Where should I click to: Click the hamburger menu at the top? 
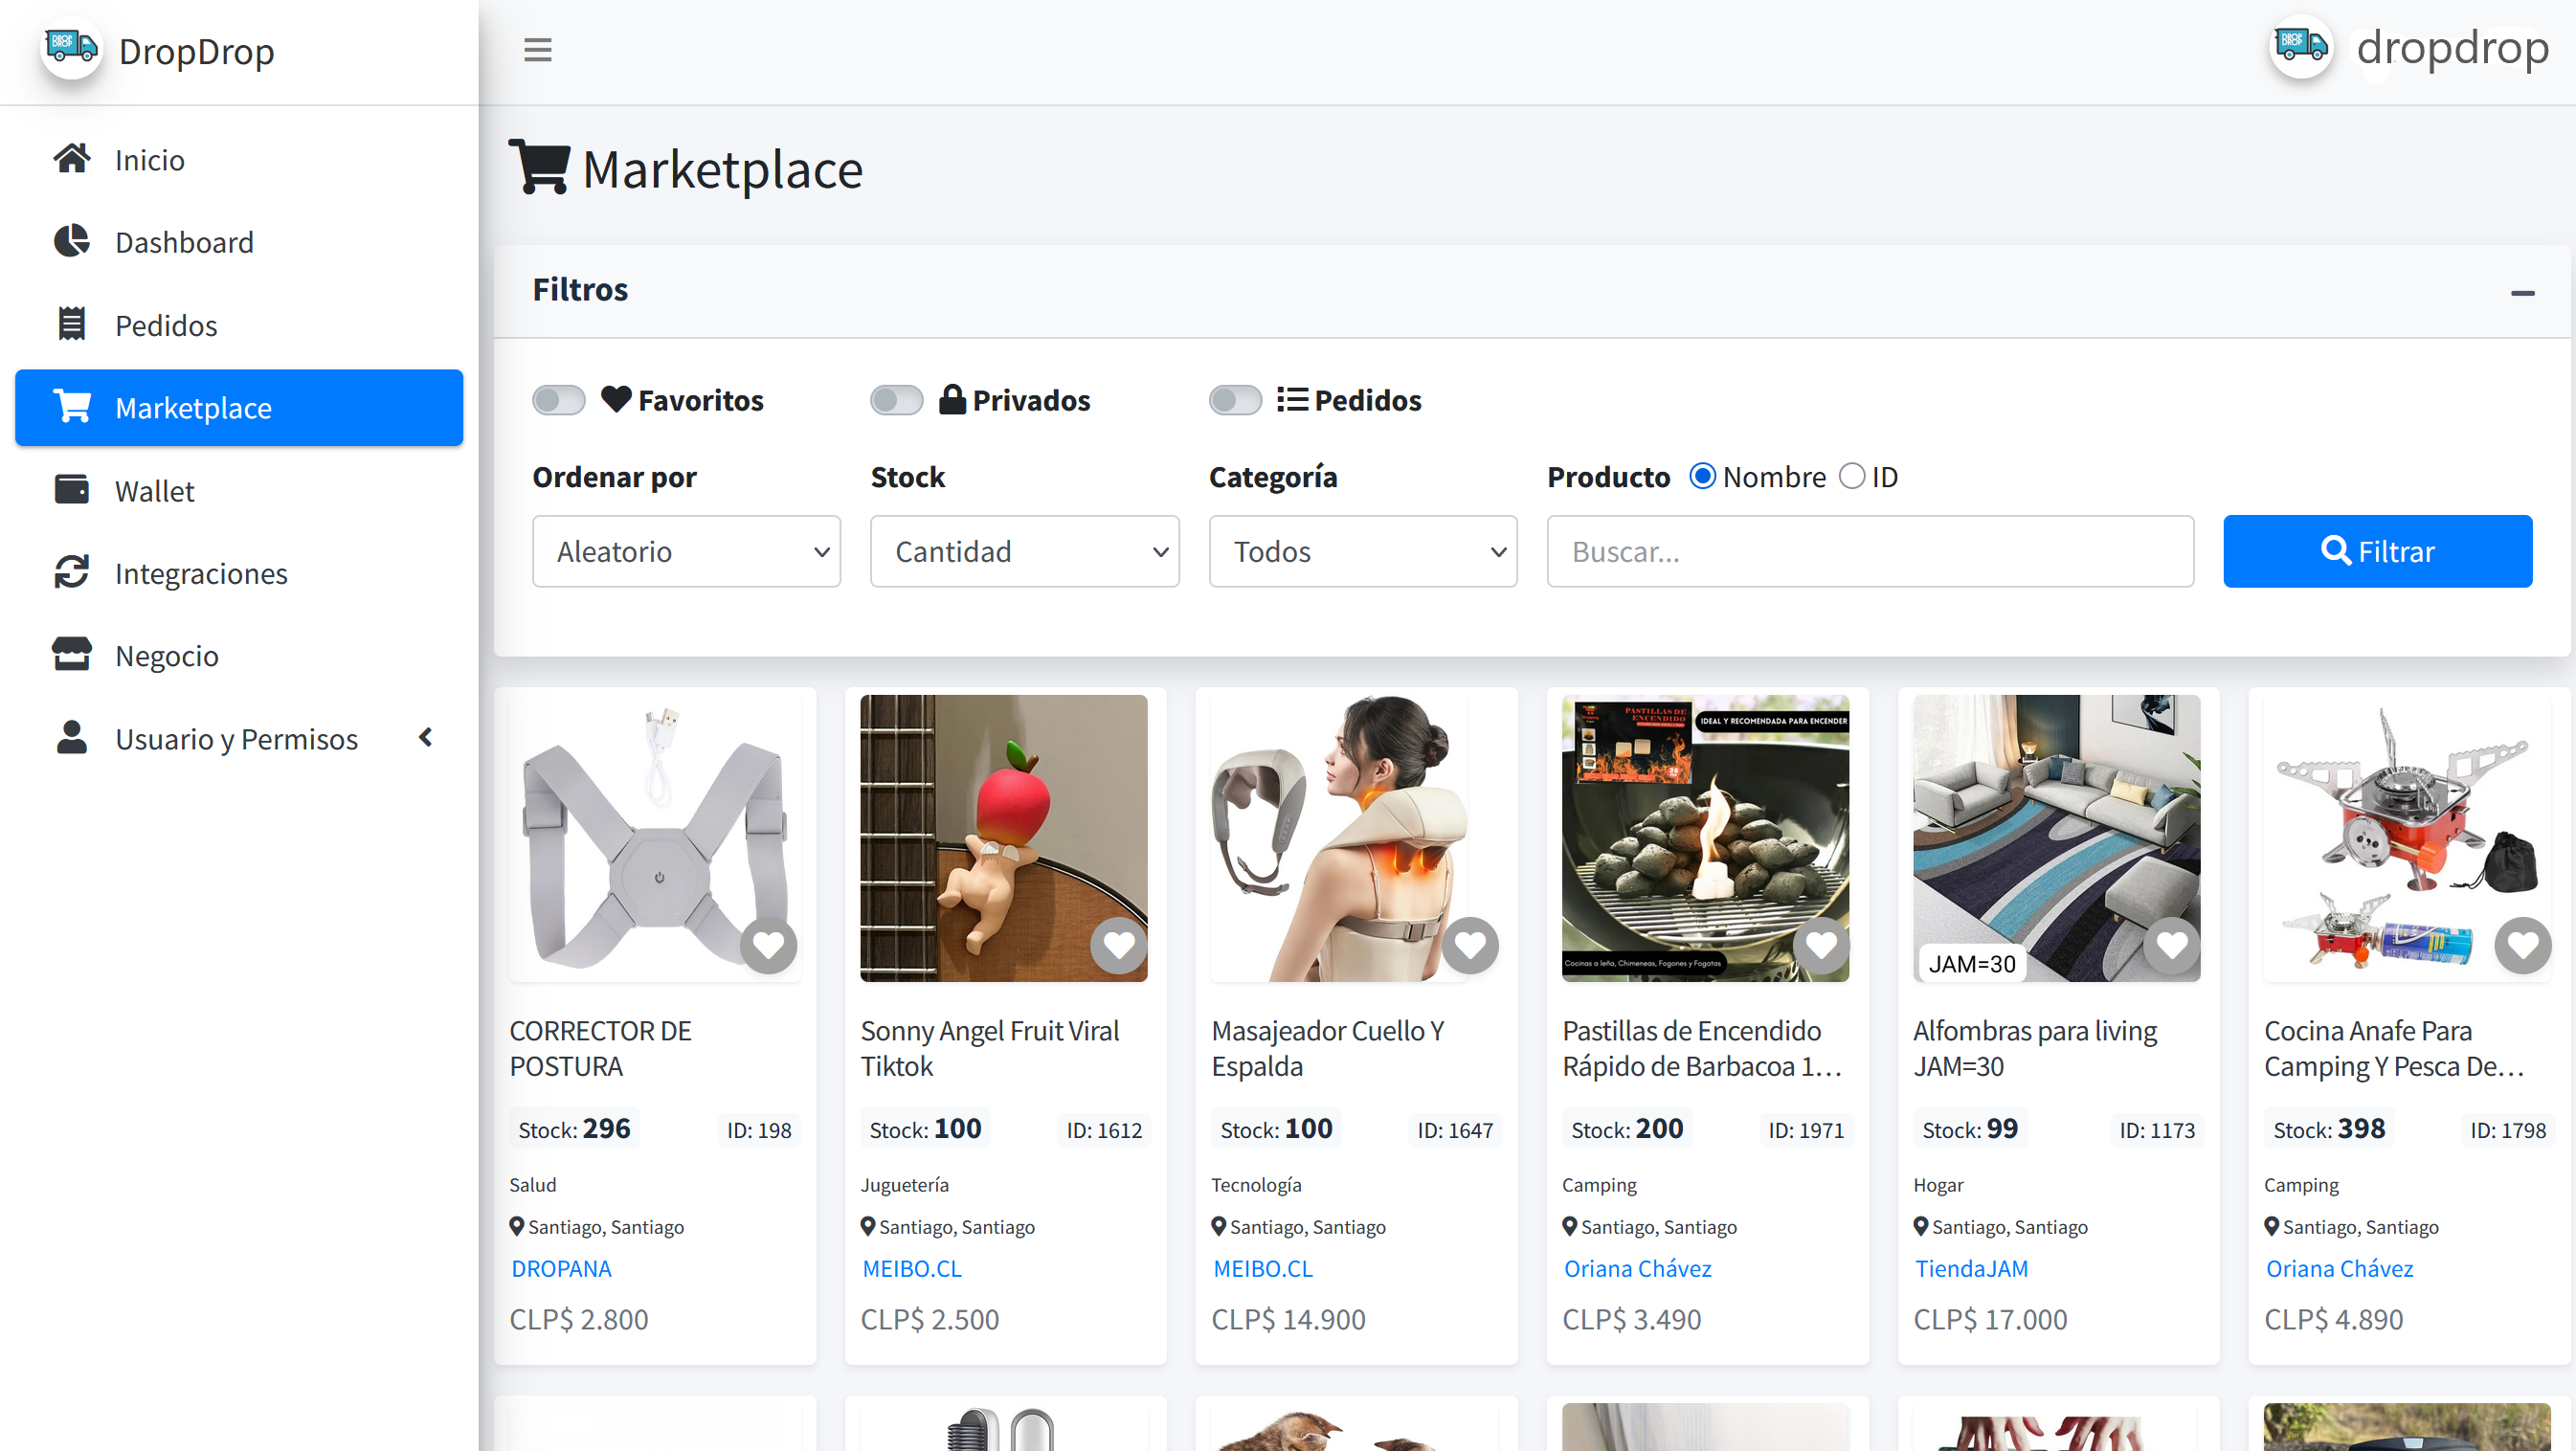(x=537, y=48)
